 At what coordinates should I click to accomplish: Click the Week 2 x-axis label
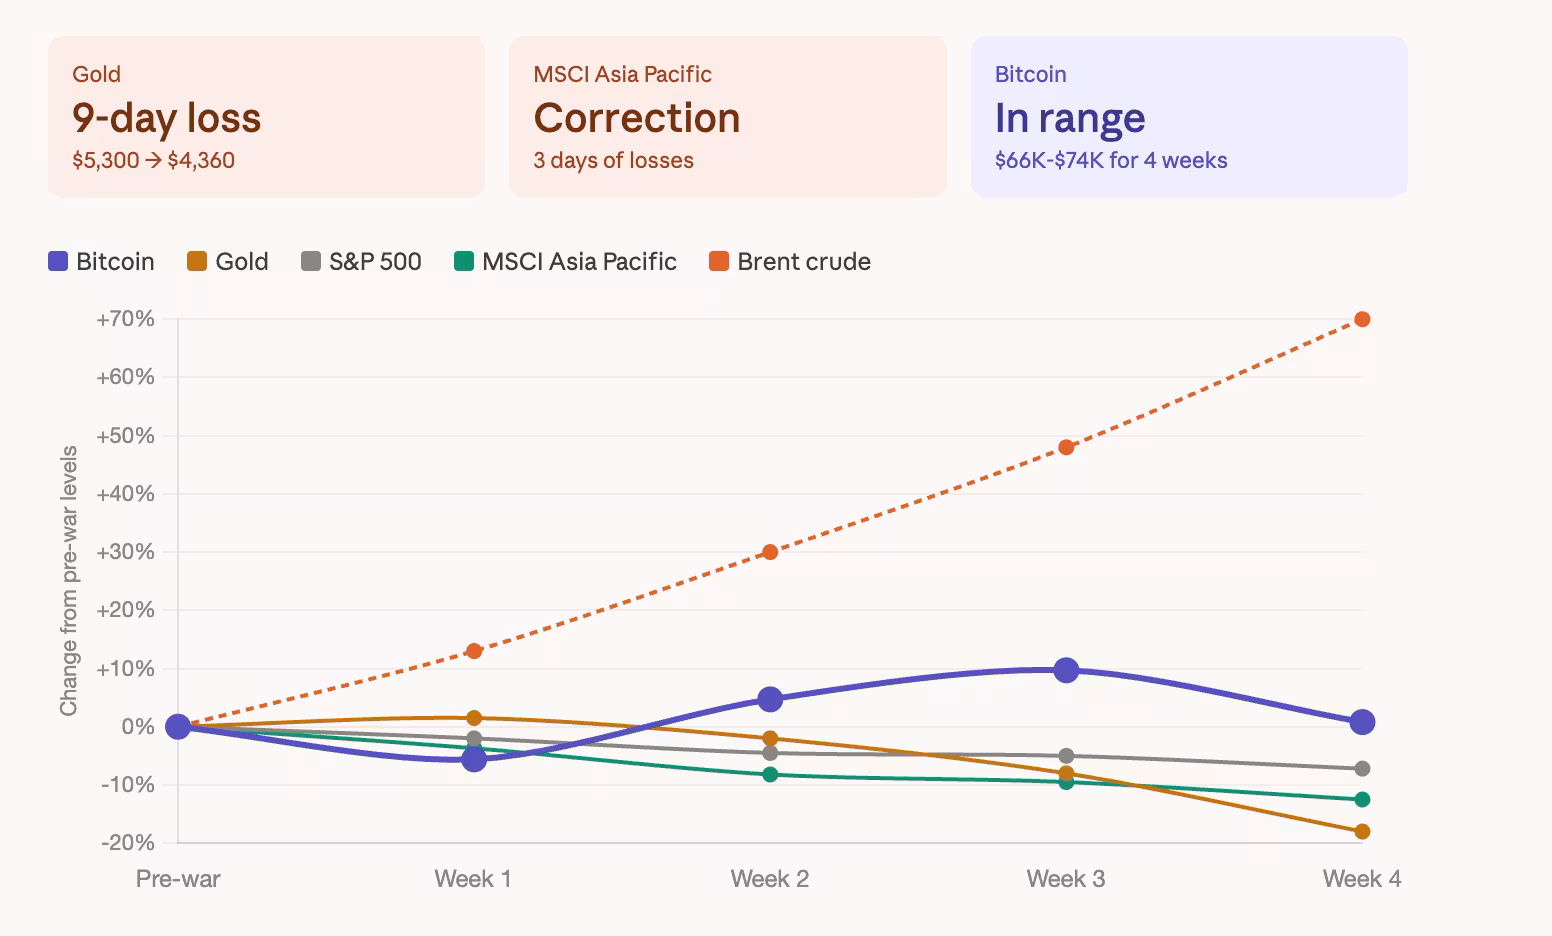[x=770, y=879]
